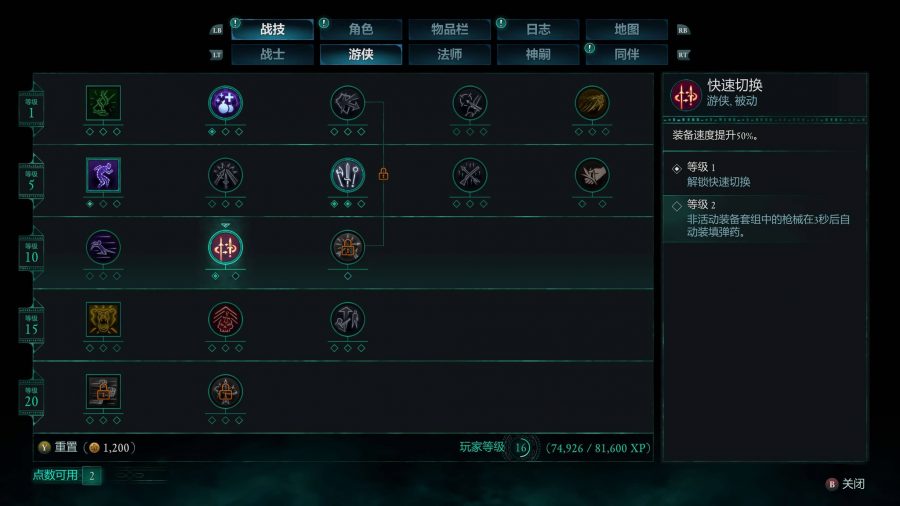This screenshot has height=506, width=900.
Task: Choose the three-weapons skill icon in level 5 row
Action: (347, 175)
